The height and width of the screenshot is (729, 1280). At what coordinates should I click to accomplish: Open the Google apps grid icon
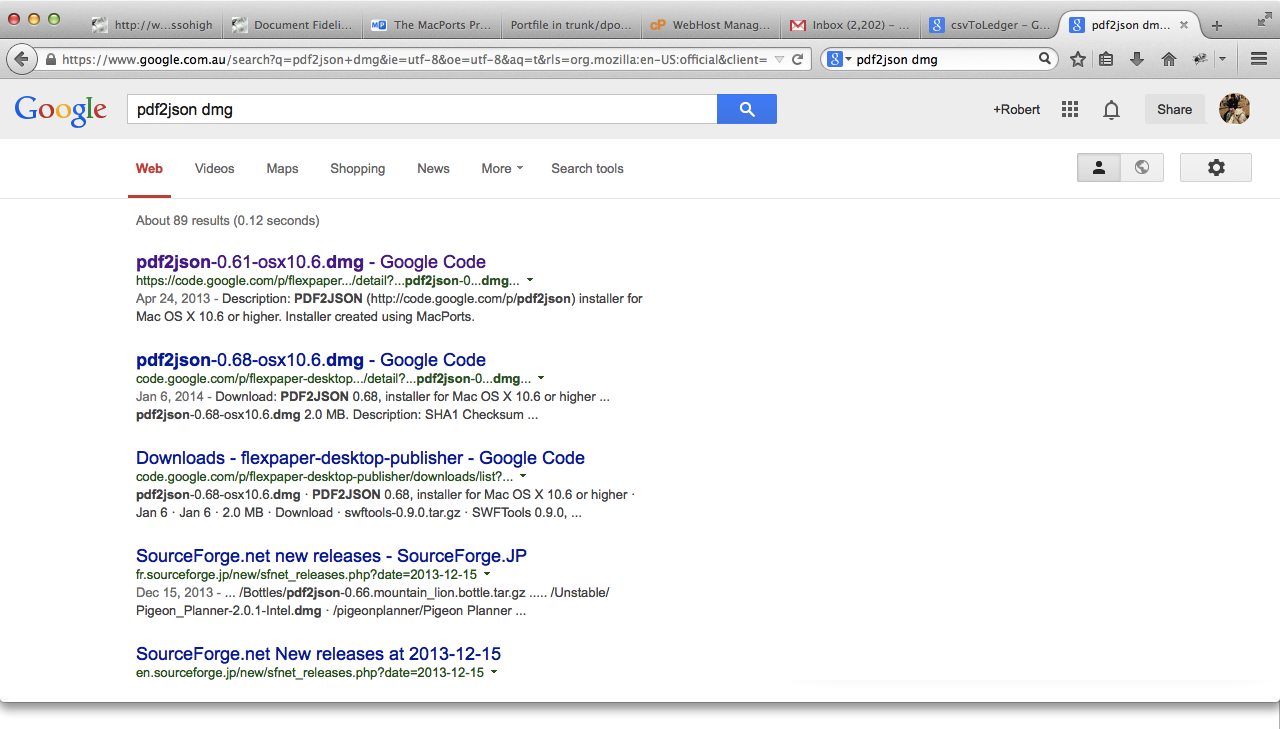[1070, 110]
